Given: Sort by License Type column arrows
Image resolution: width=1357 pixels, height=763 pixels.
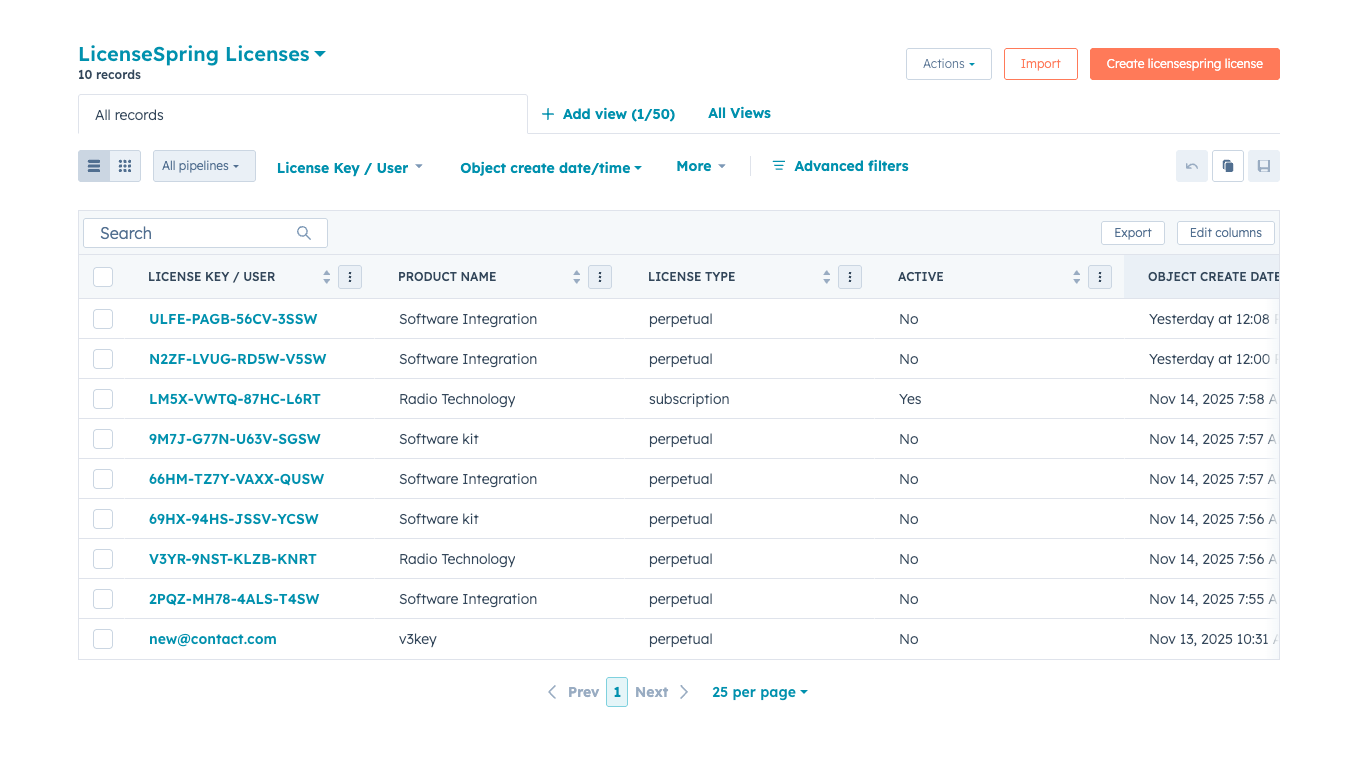Looking at the screenshot, I should coord(826,277).
